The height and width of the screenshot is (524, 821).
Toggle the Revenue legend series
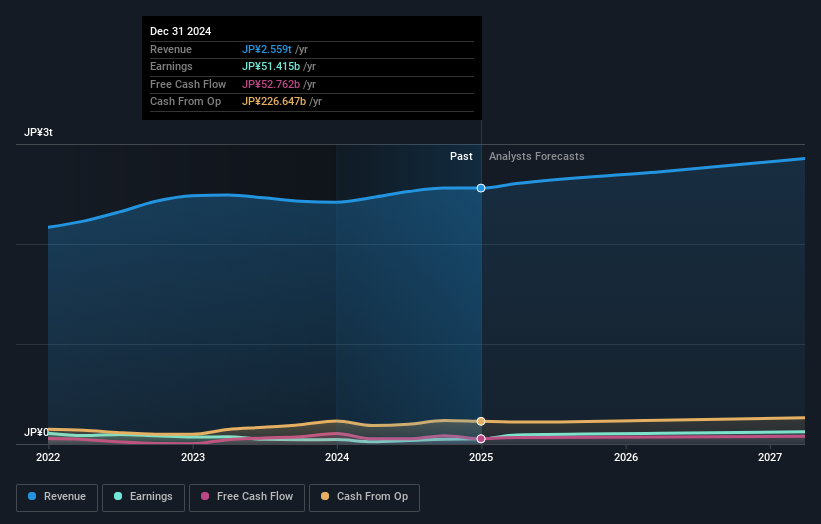point(57,497)
